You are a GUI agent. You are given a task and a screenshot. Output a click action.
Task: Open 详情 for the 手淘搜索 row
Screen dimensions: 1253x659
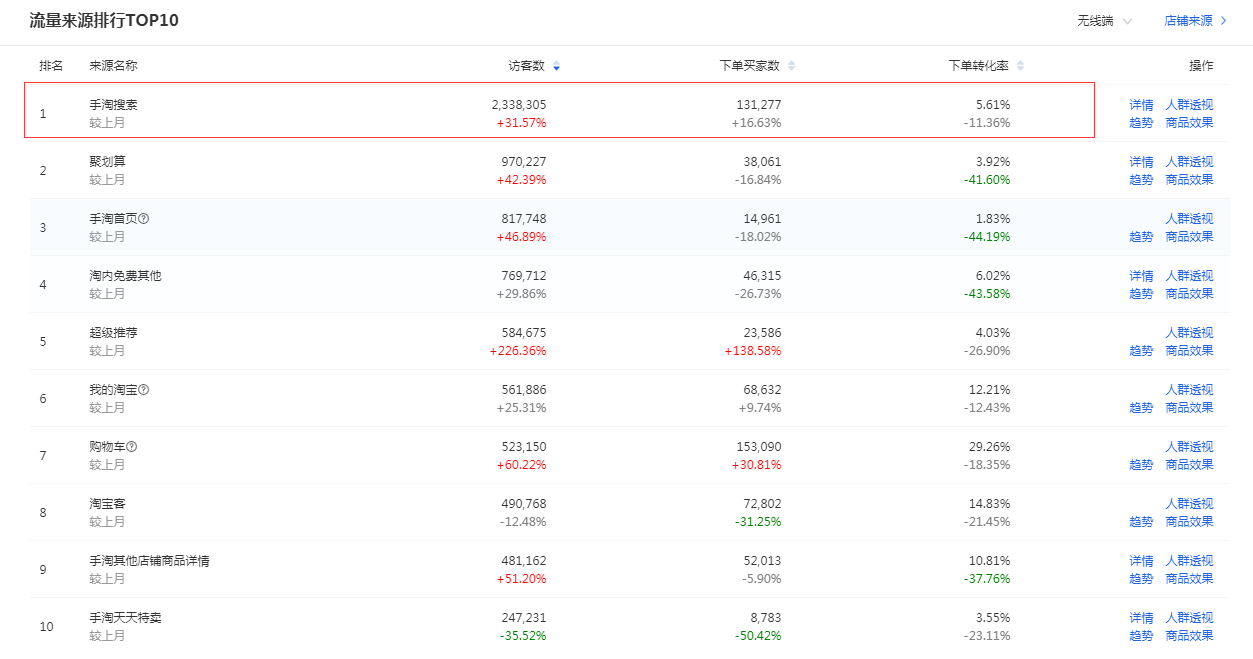[1141, 104]
